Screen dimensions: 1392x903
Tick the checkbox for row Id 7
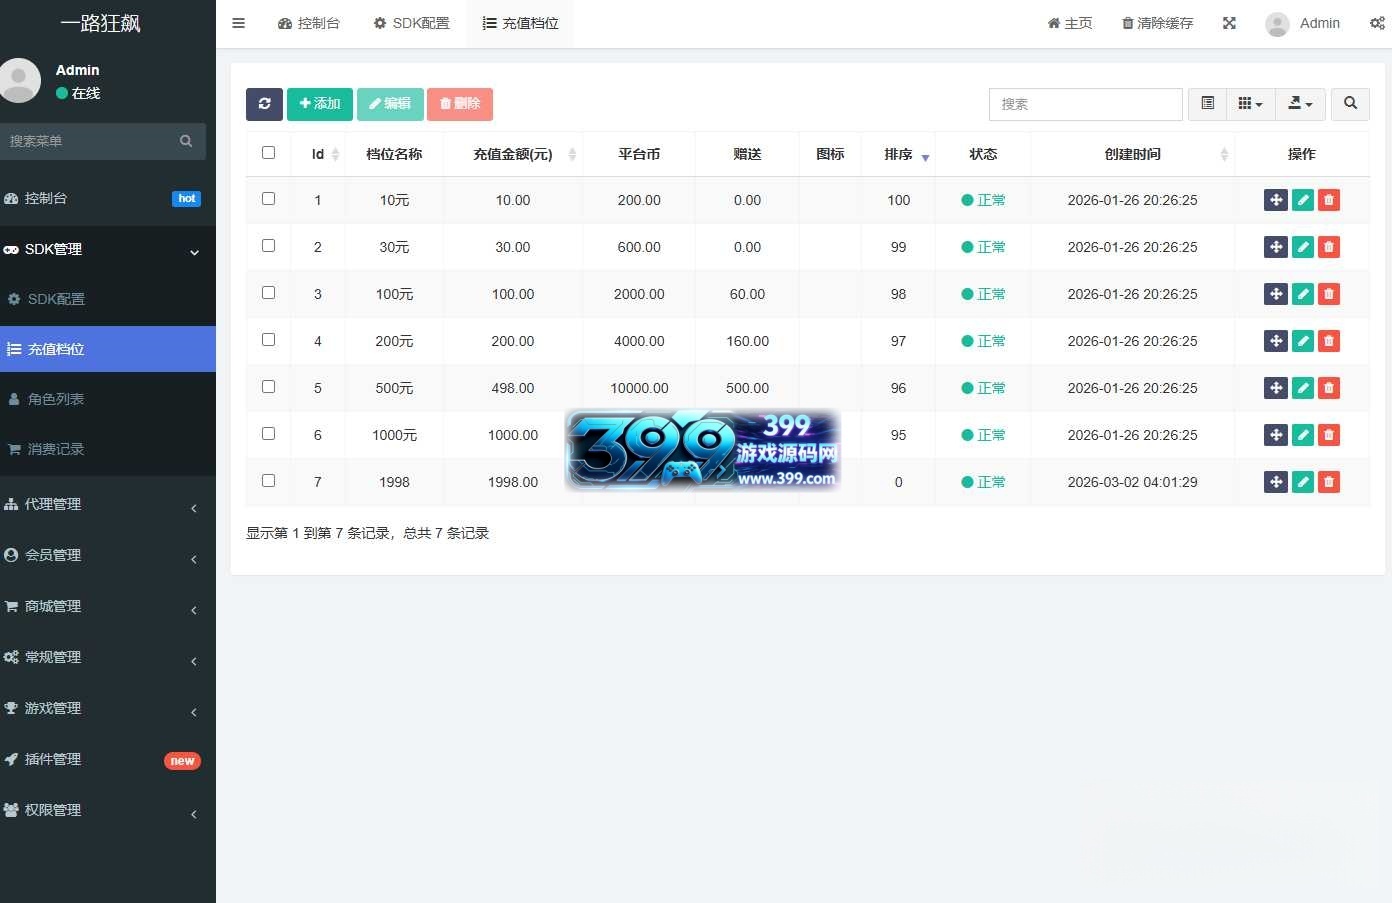click(268, 481)
